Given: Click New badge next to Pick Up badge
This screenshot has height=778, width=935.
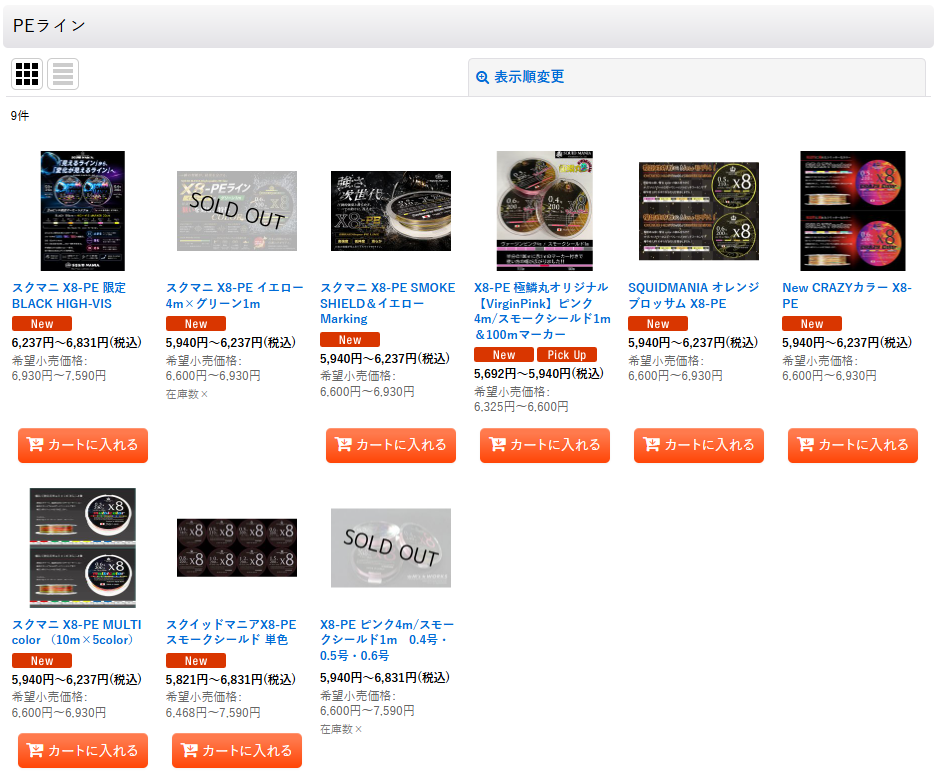Looking at the screenshot, I should coord(504,355).
